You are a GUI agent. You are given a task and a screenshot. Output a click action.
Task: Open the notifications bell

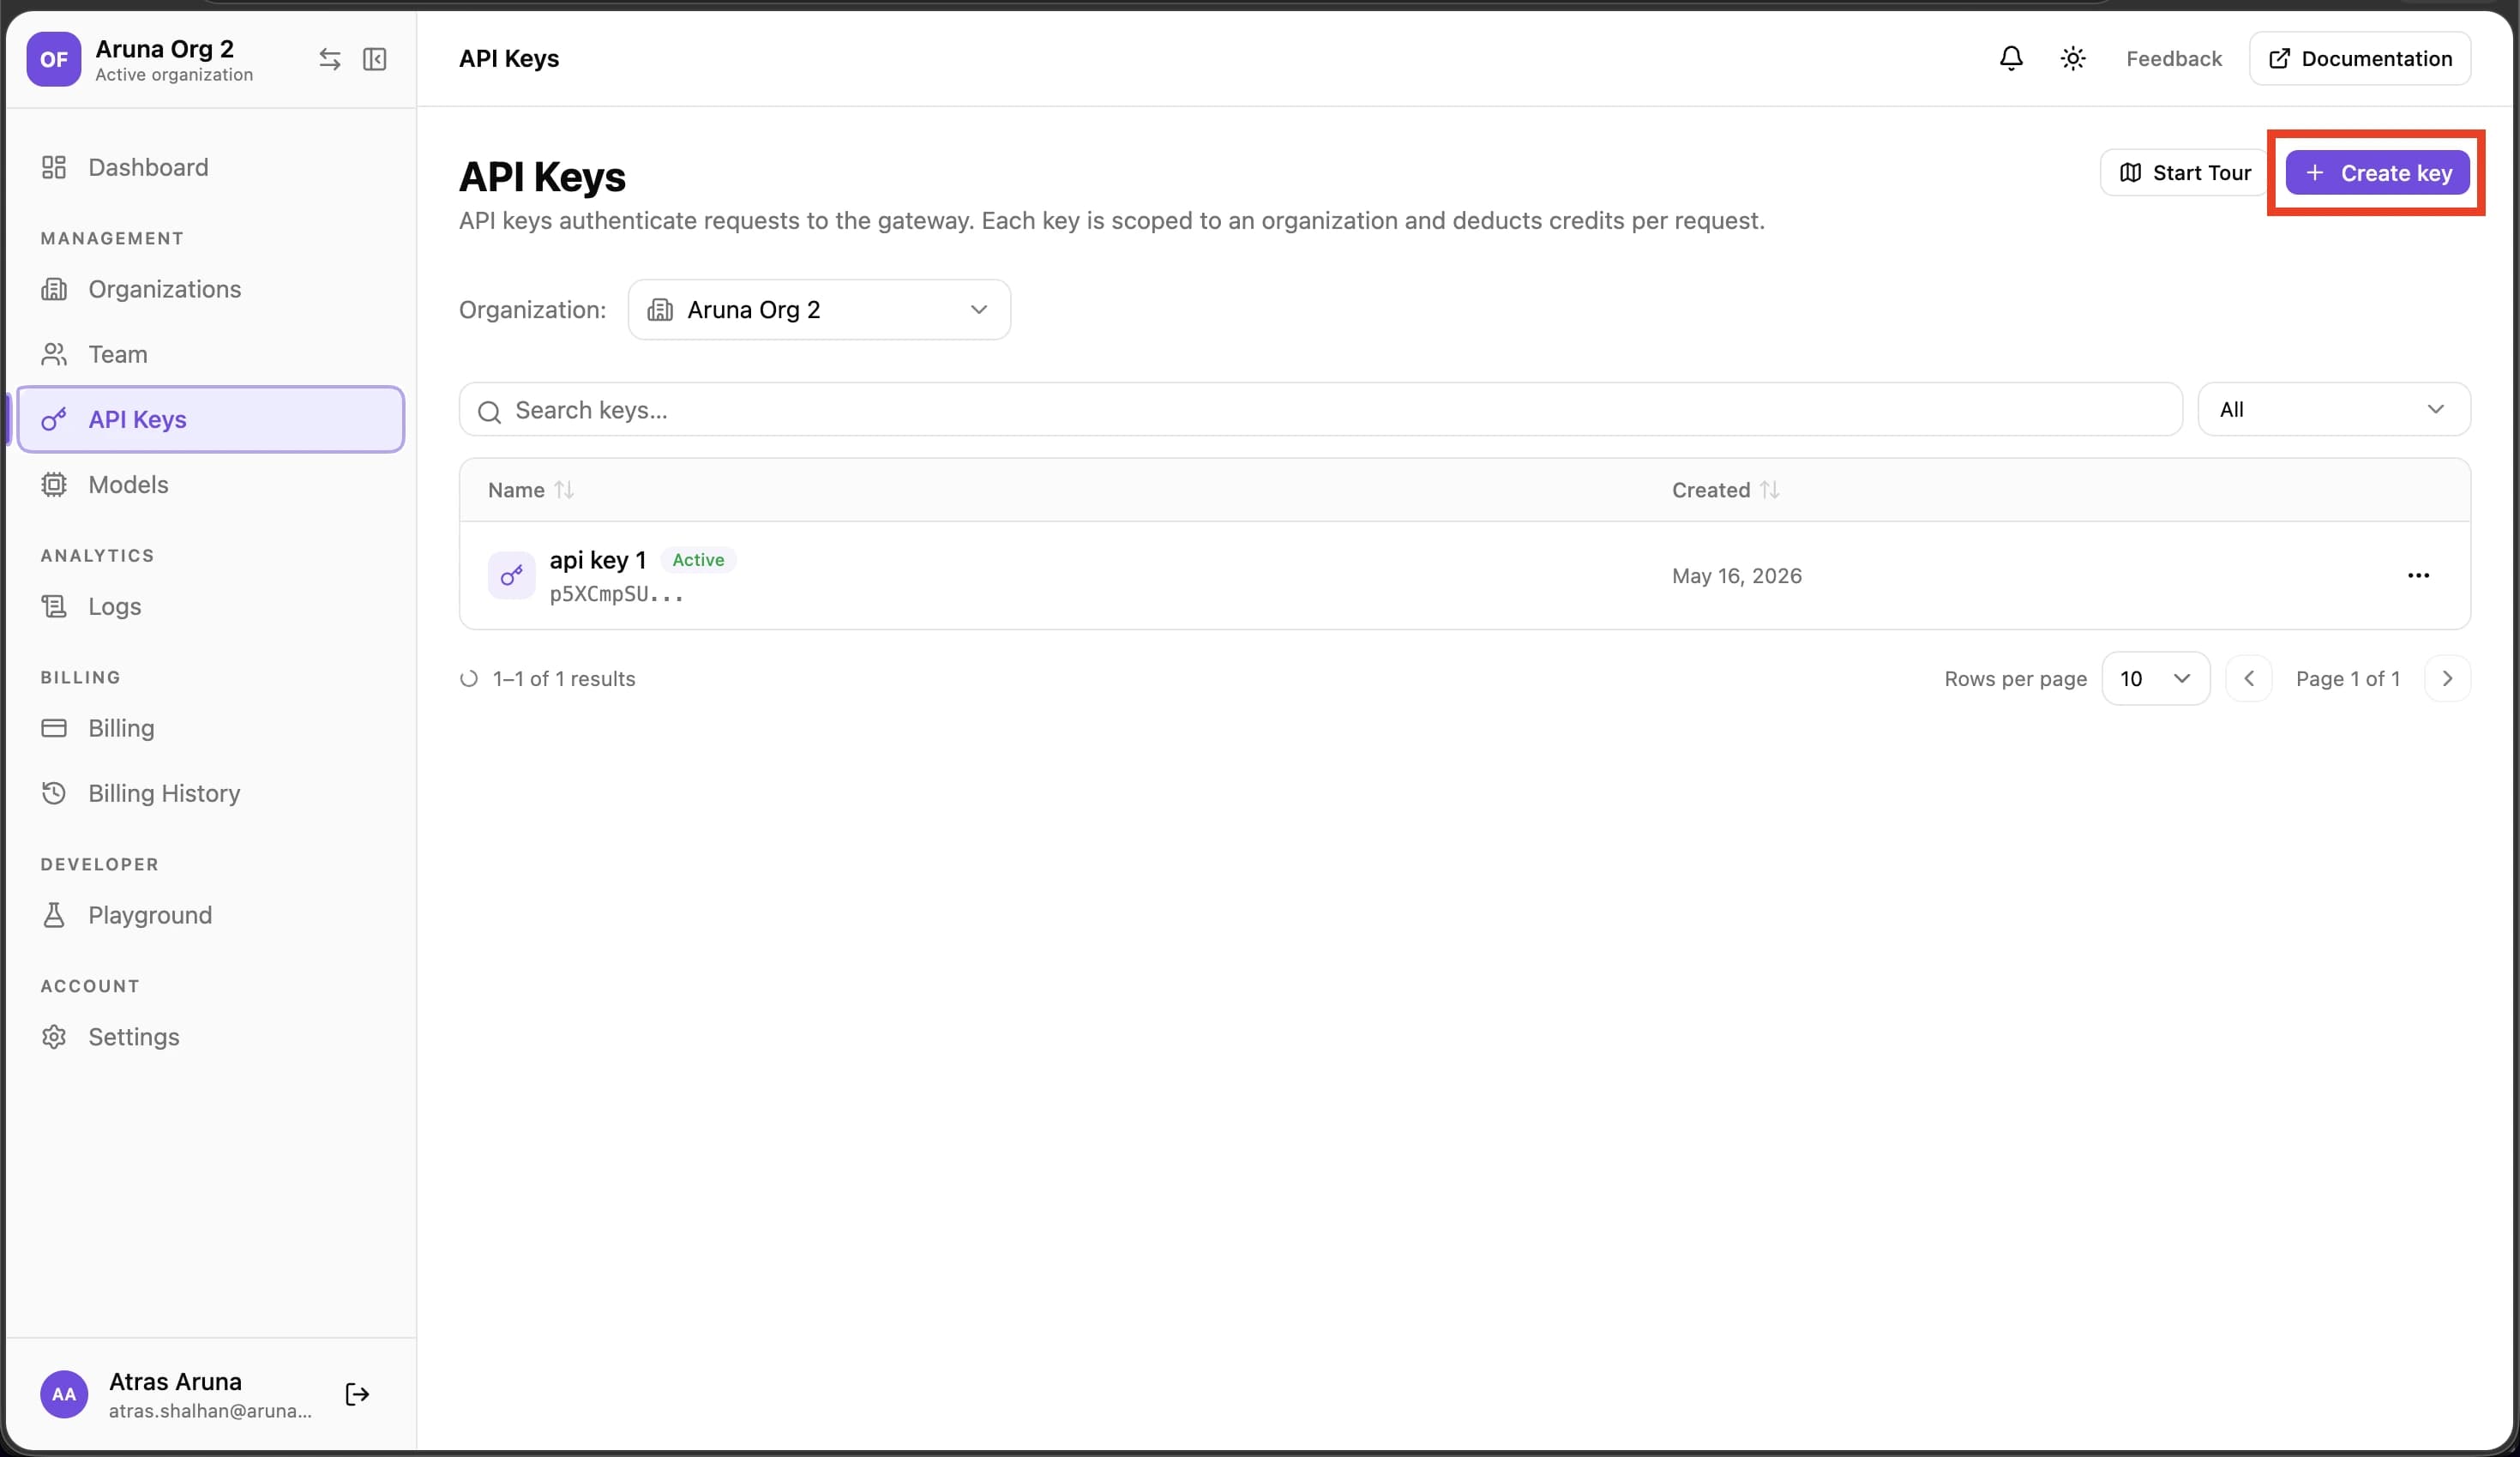point(2011,58)
